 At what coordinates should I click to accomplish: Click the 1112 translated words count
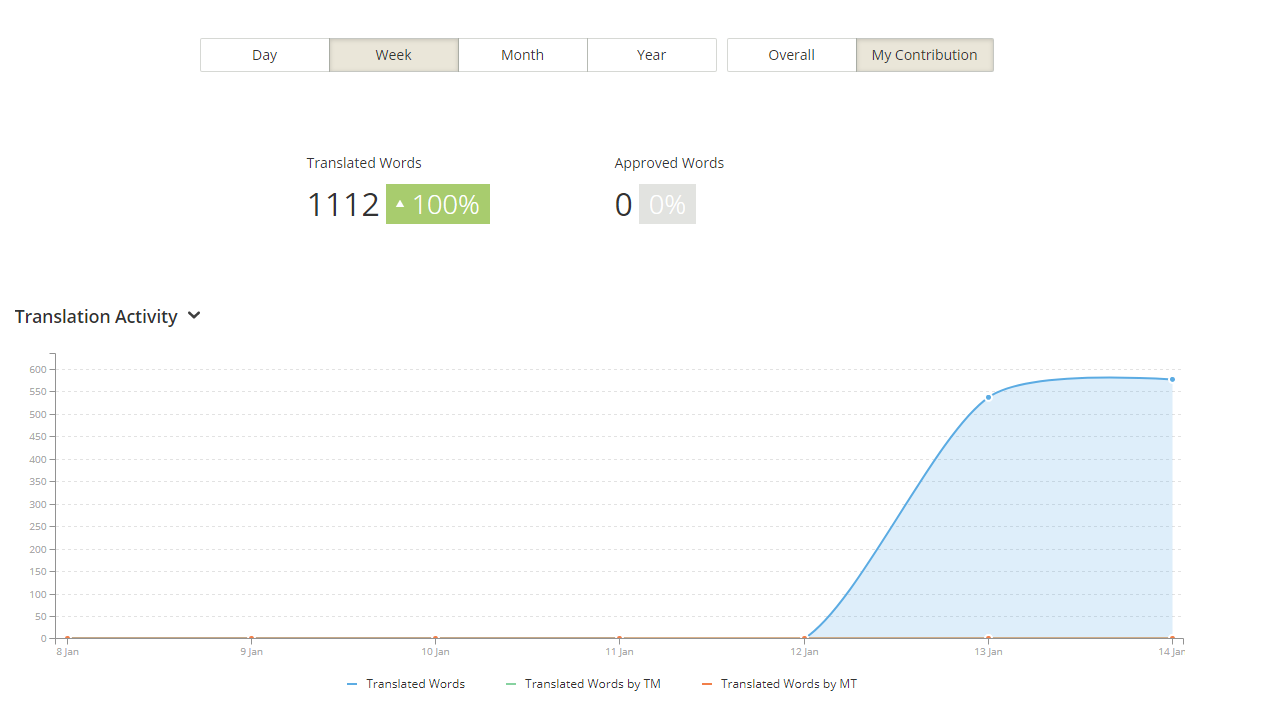click(343, 204)
